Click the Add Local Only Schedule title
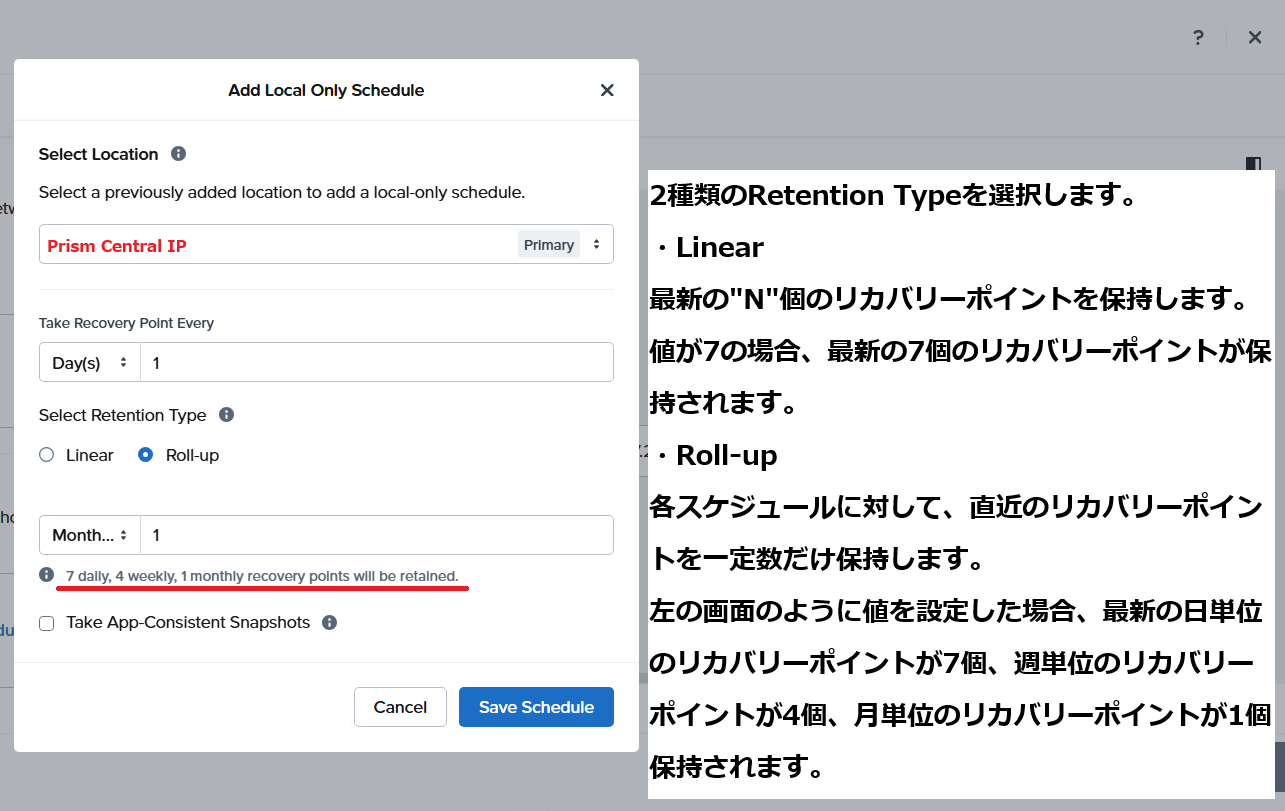Viewport: 1285px width, 811px height. pos(326,90)
